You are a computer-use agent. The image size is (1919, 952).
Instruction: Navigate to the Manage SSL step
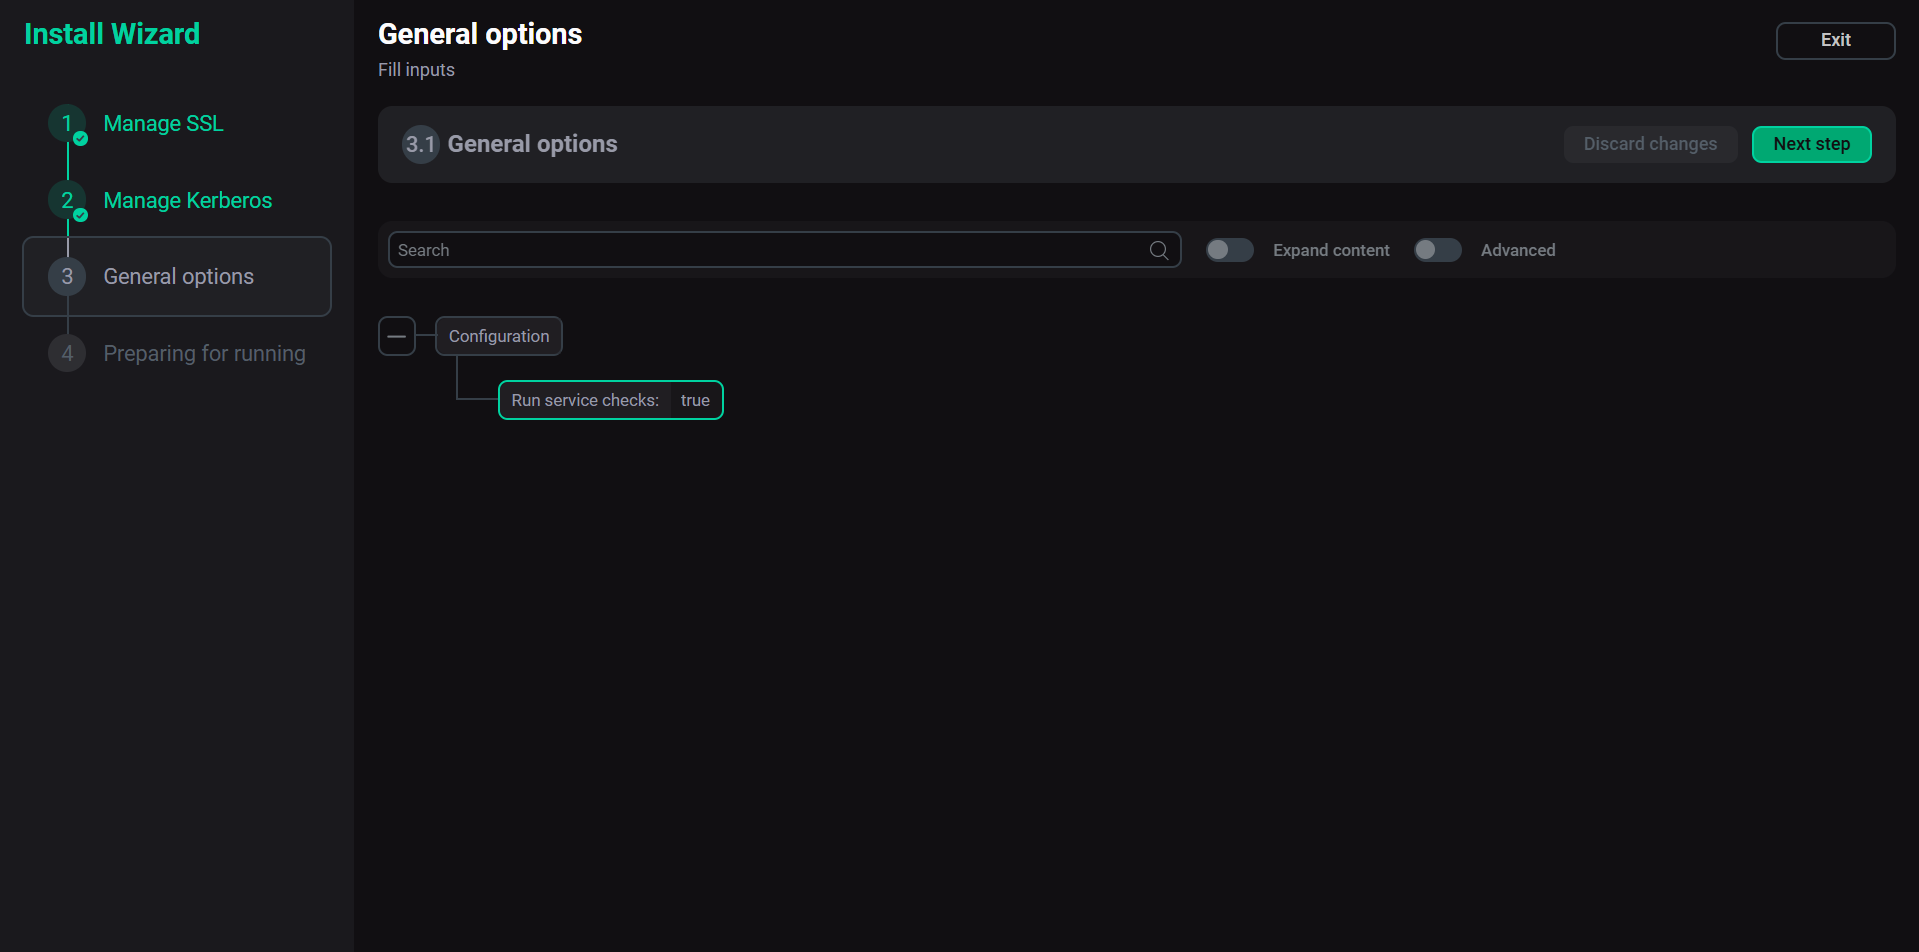[162, 123]
